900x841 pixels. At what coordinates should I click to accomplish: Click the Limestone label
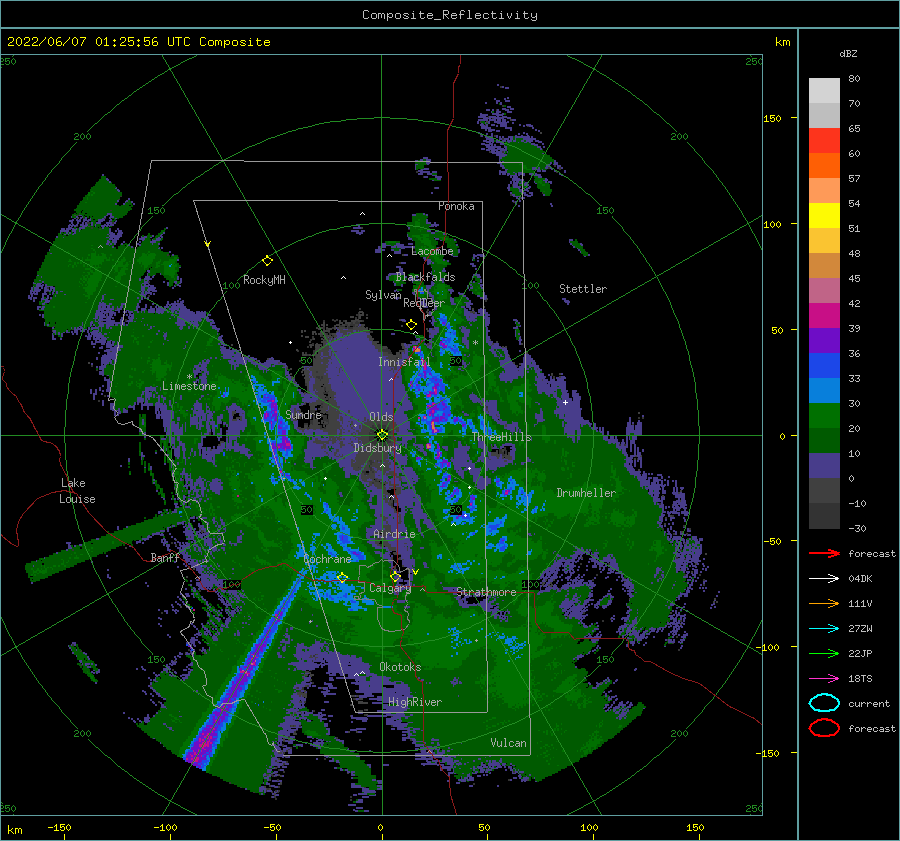click(x=189, y=386)
